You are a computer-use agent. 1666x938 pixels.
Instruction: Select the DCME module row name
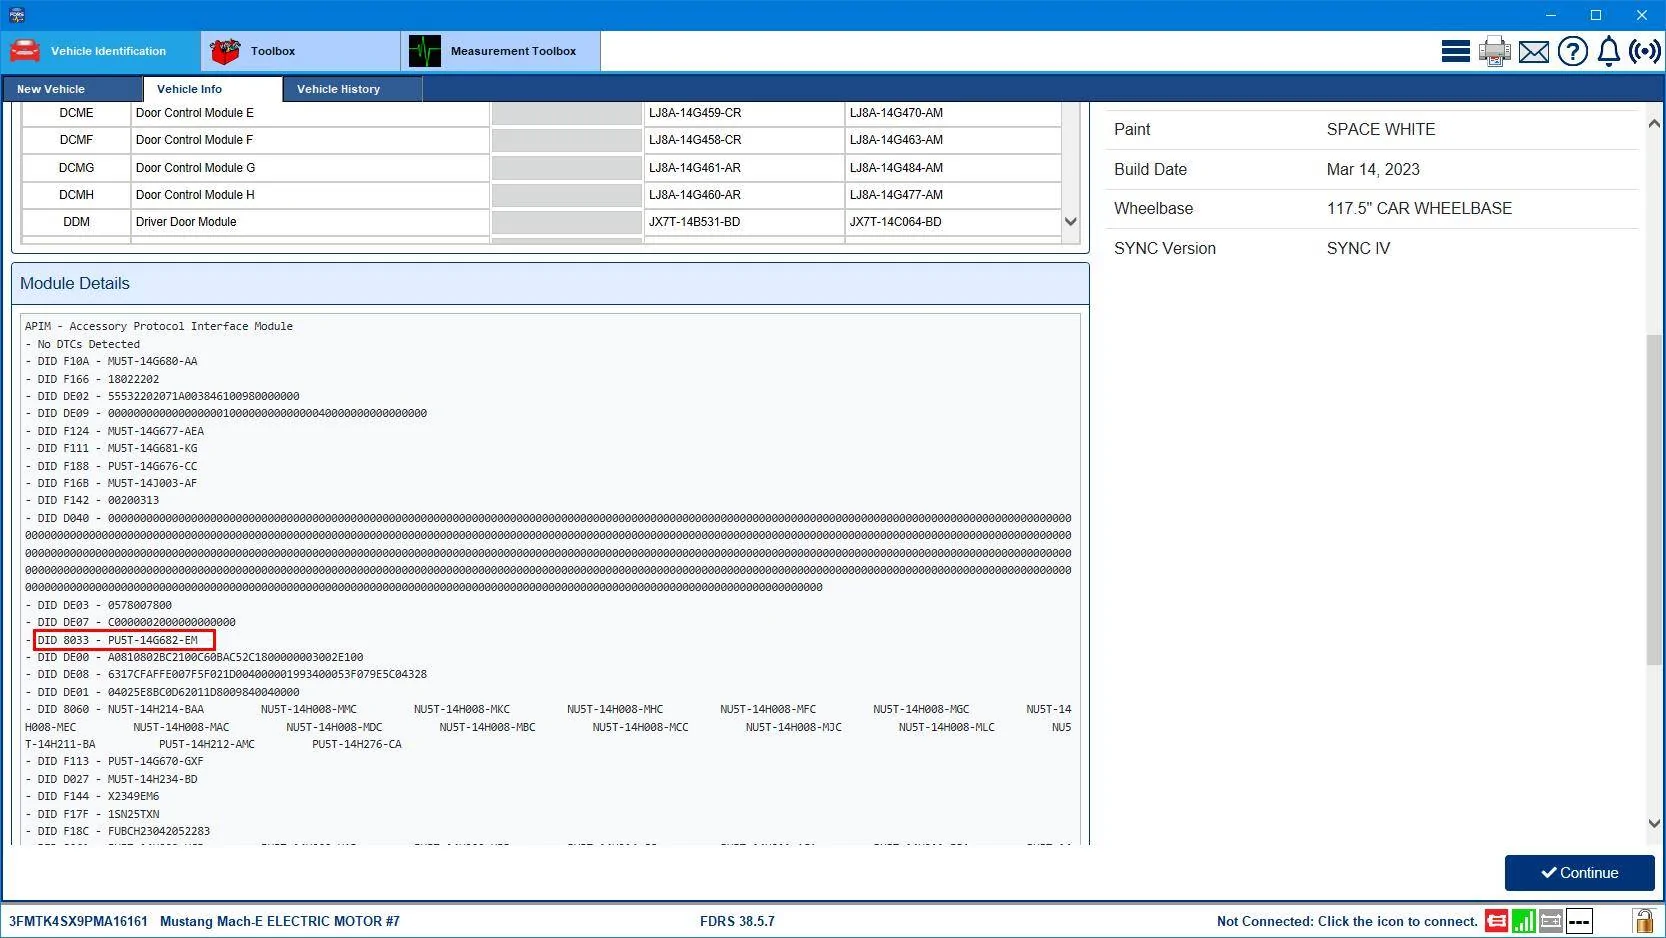[76, 113]
